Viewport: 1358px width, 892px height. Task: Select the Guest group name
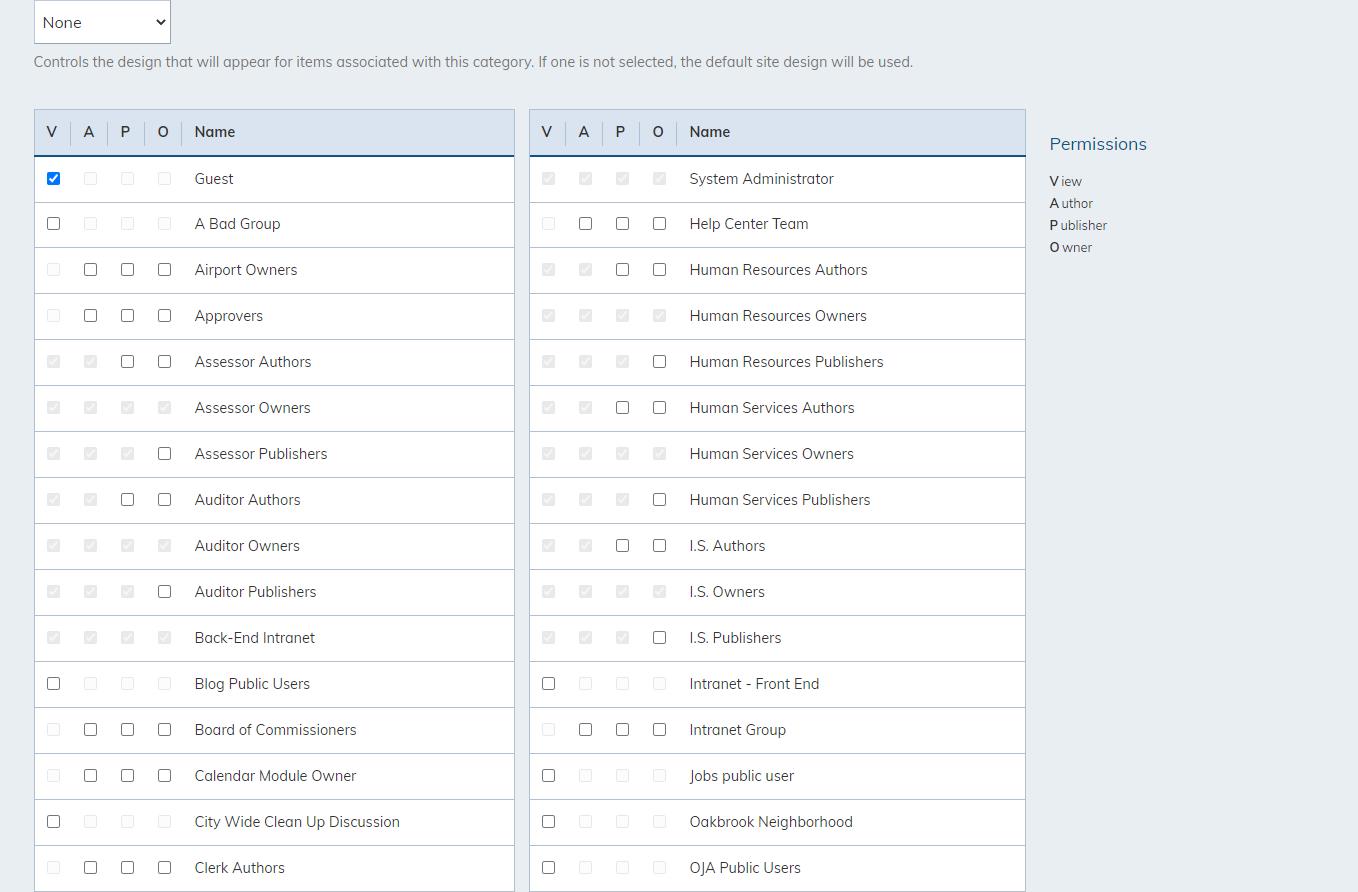[214, 179]
